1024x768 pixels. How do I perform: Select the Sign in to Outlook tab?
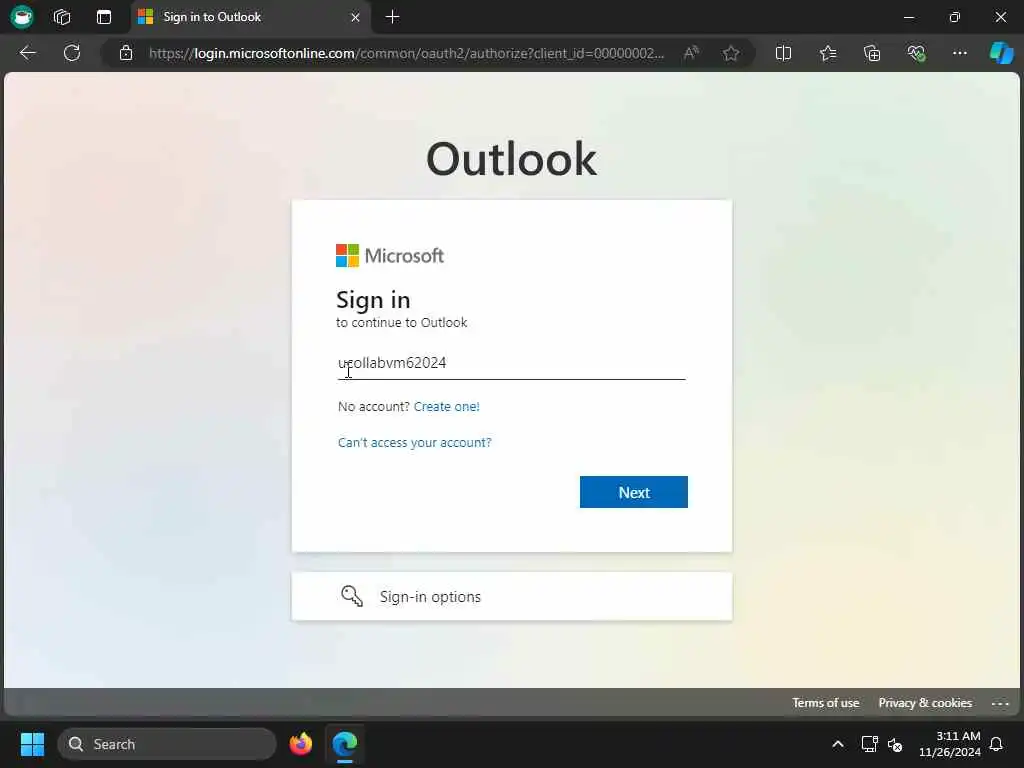(251, 17)
